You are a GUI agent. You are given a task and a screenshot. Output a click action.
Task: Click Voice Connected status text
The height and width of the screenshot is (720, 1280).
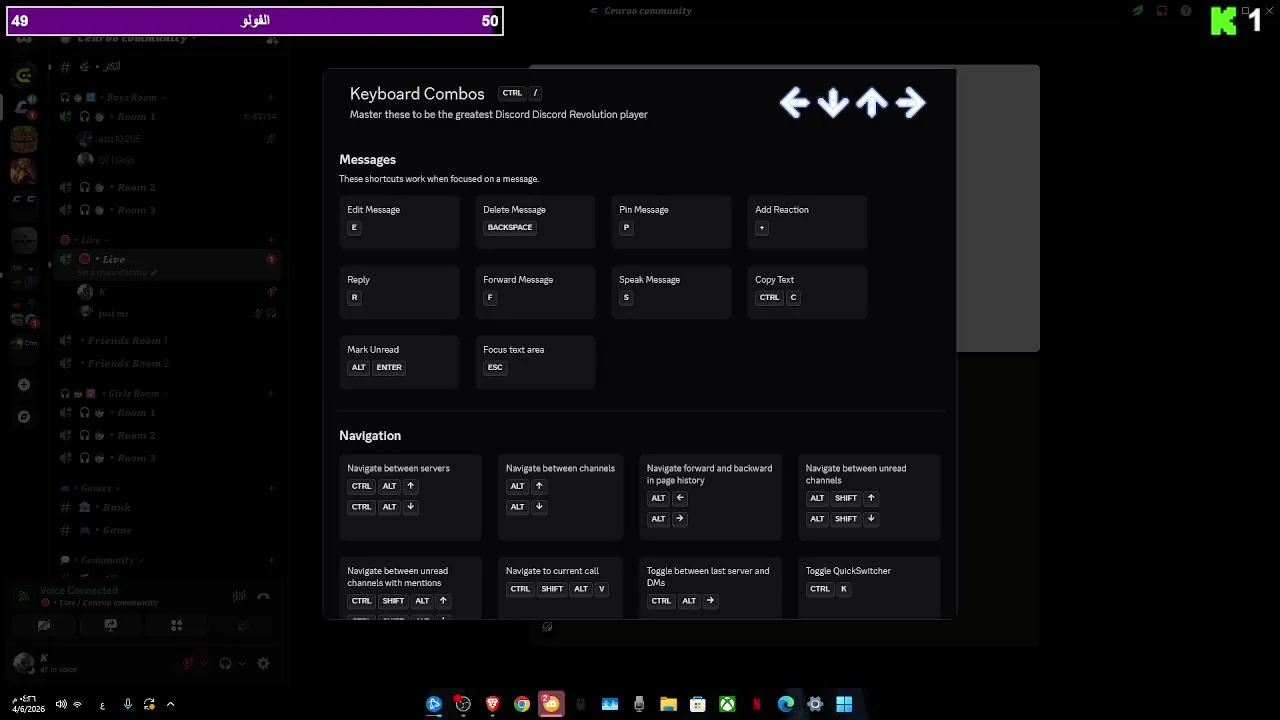pos(79,591)
